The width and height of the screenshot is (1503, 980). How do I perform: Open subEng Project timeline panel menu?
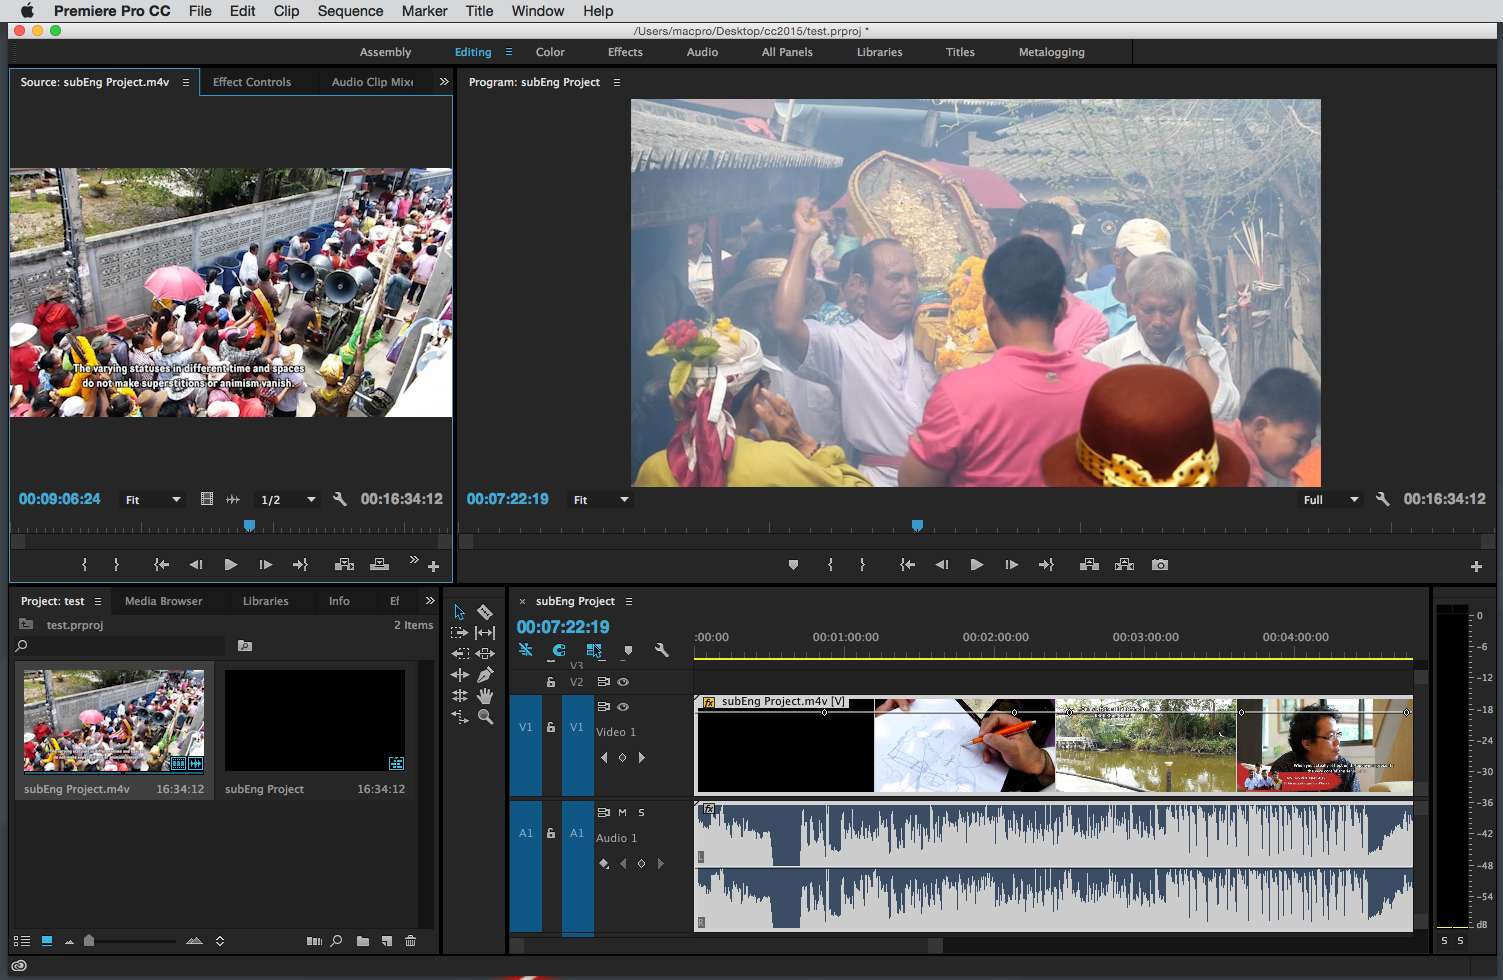click(629, 601)
